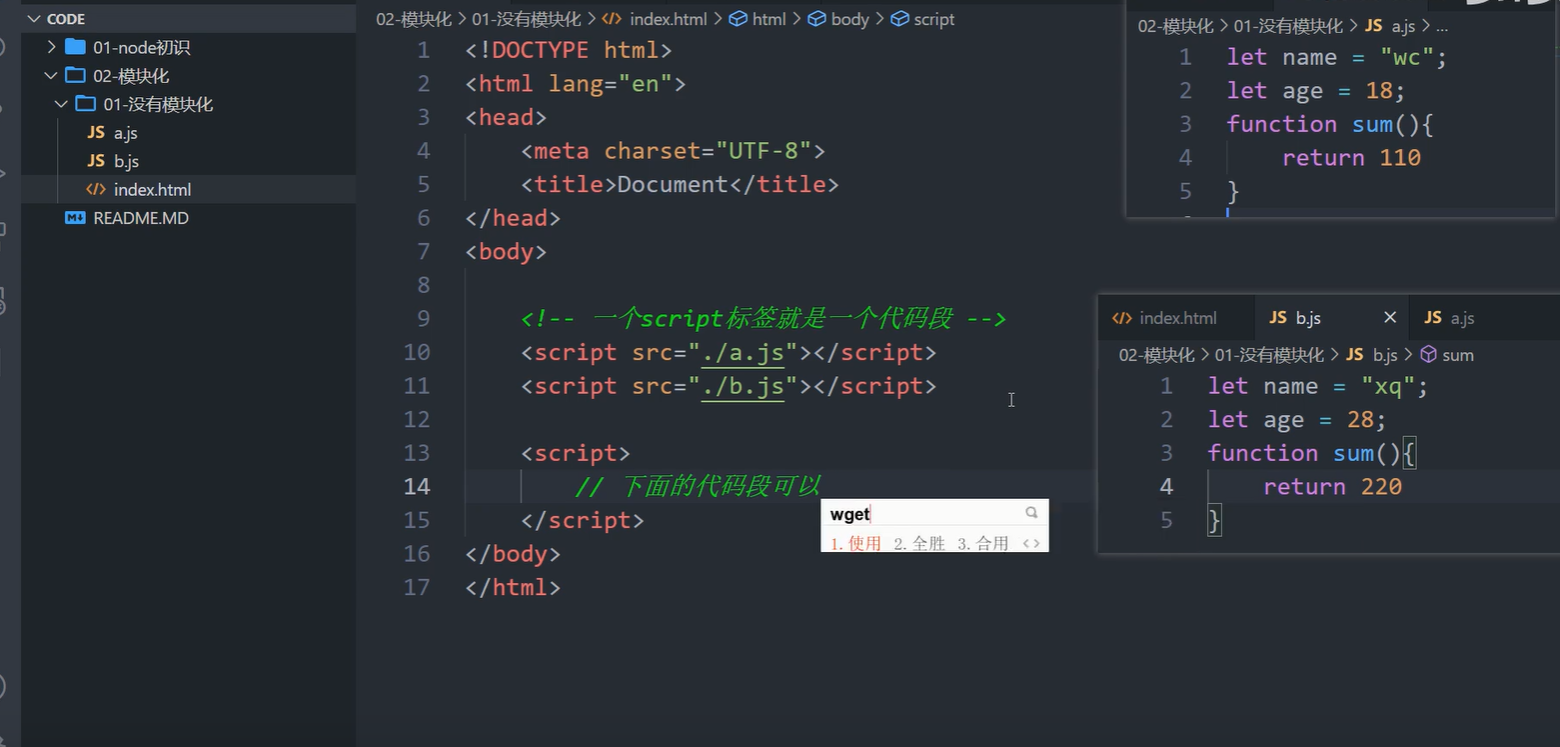Click b.js in the lower panel breadcrumb
The image size is (1560, 747).
click(1384, 355)
